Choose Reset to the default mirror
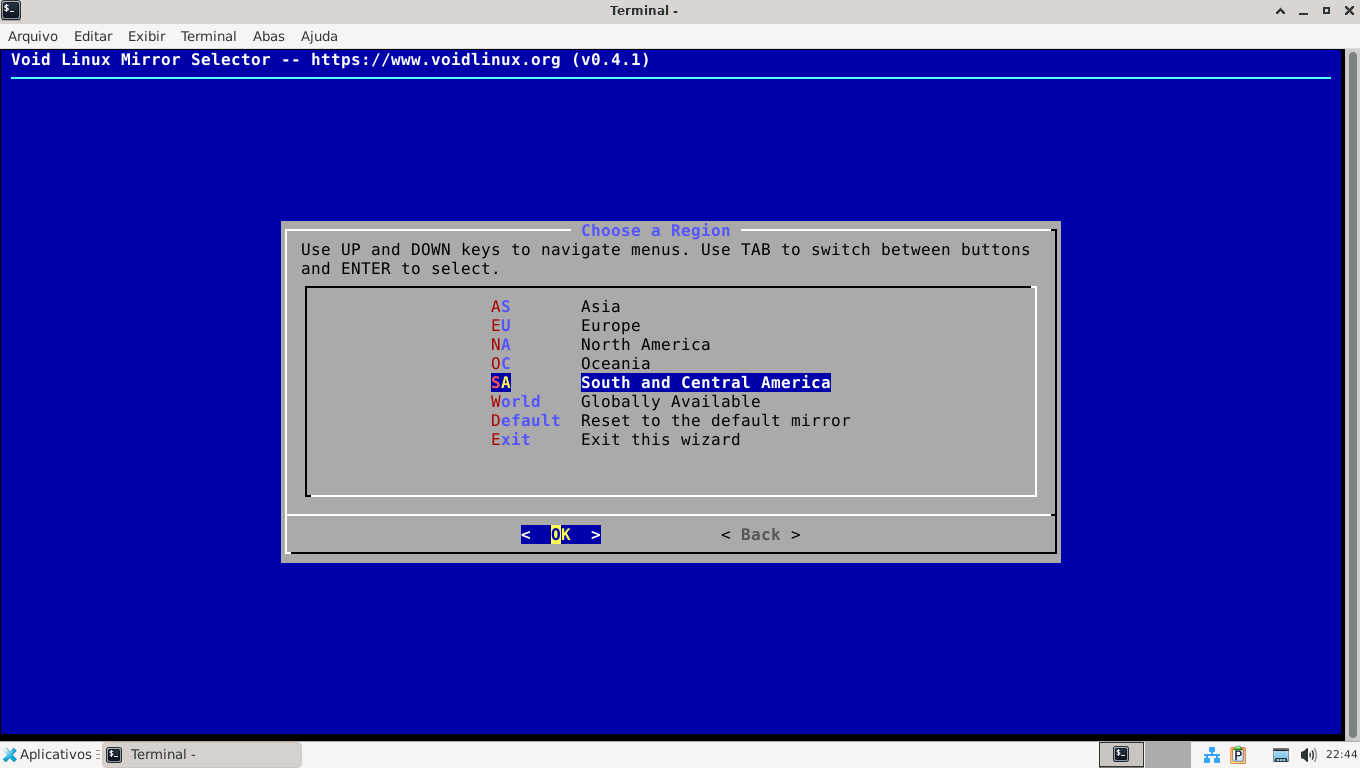1360x768 pixels. click(715, 421)
